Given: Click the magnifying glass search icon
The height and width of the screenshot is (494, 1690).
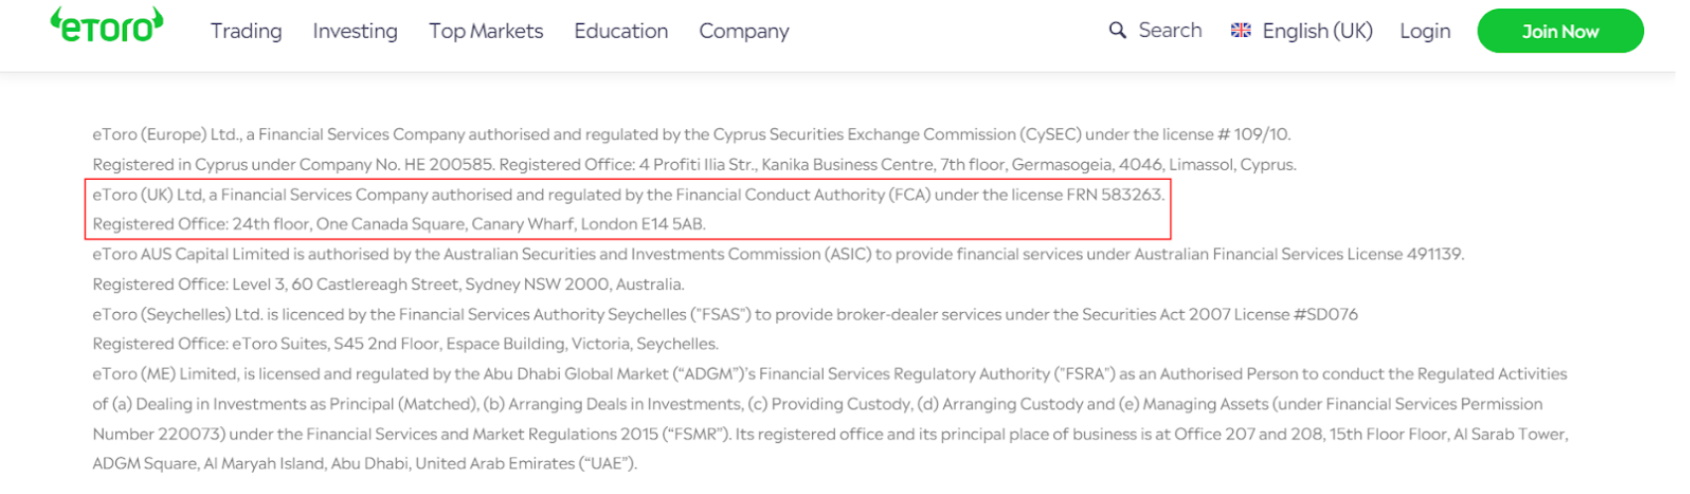Looking at the screenshot, I should pos(1117,31).
